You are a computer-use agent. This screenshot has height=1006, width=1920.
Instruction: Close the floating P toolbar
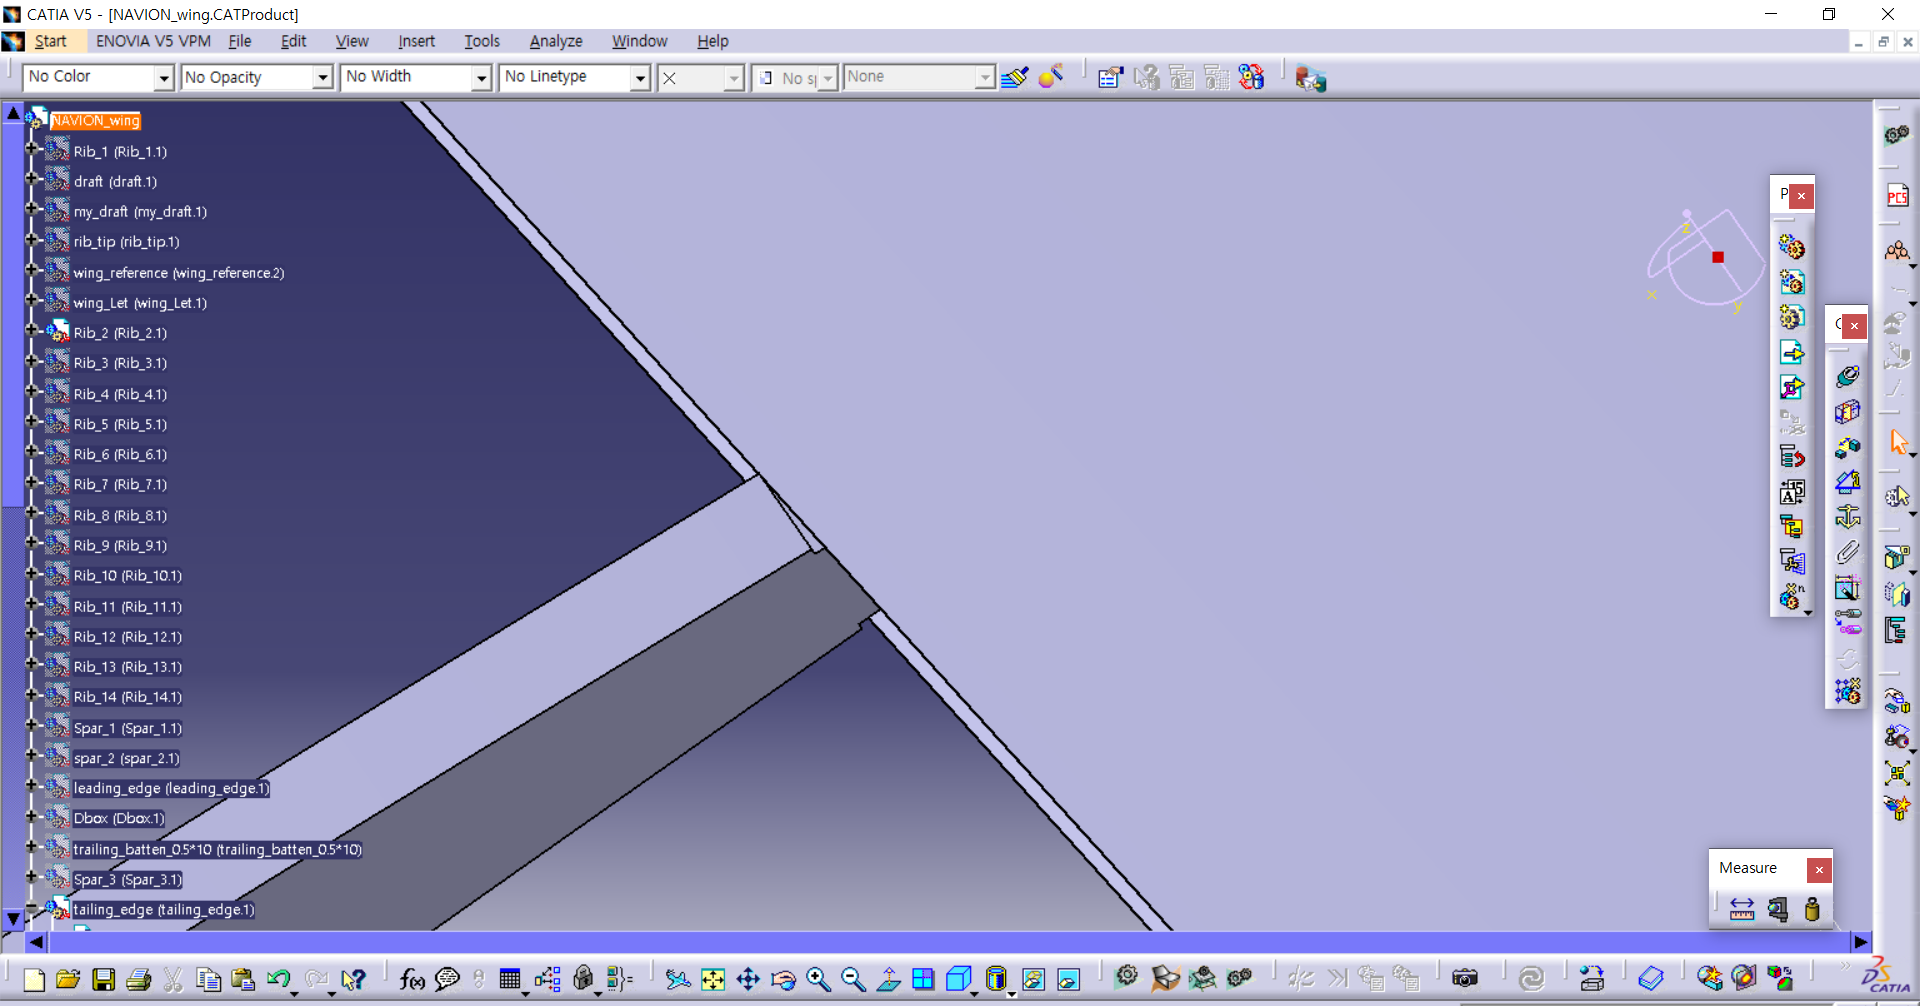click(x=1802, y=196)
